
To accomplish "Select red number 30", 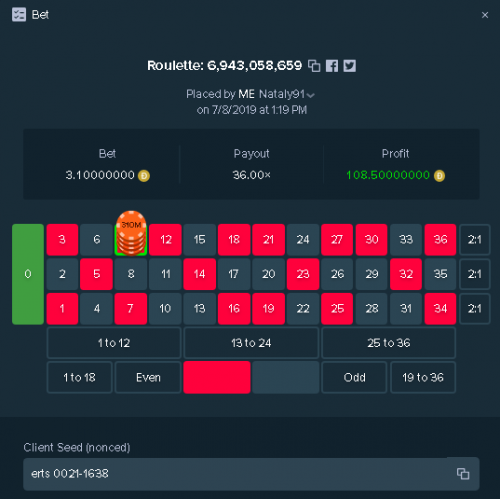I will (371, 240).
